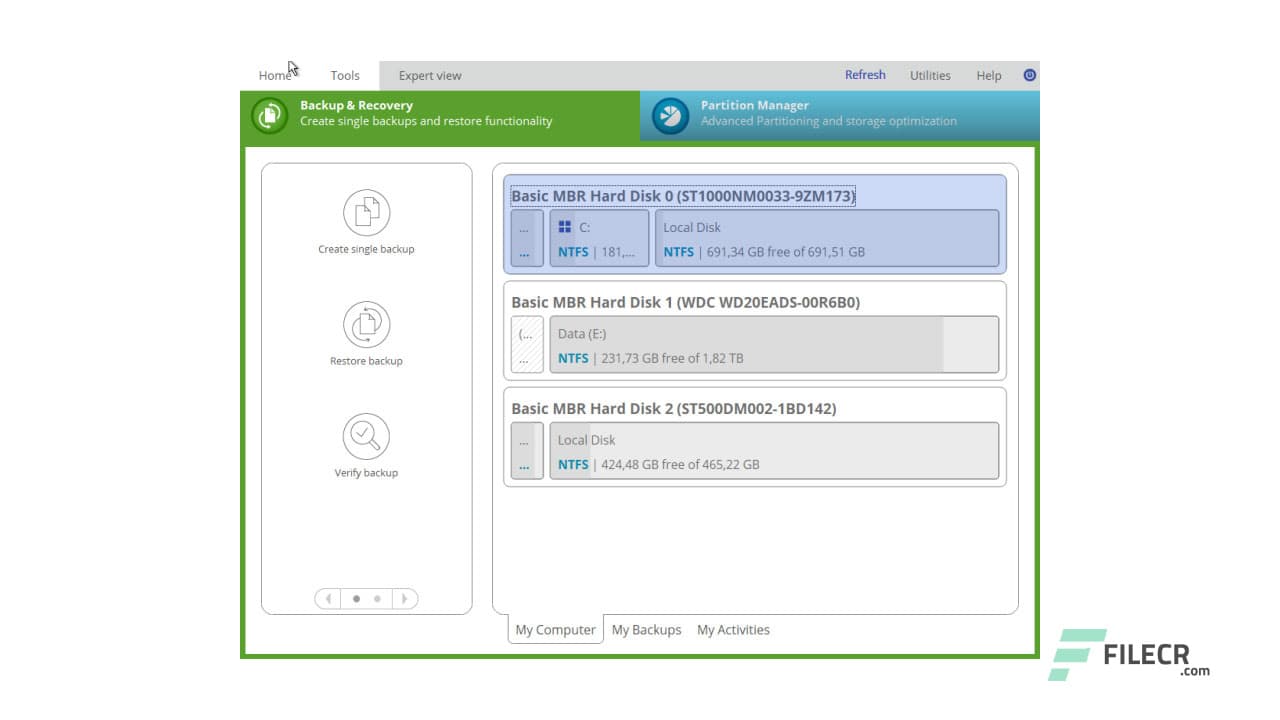
Task: Open the Utilities menu
Action: [930, 75]
